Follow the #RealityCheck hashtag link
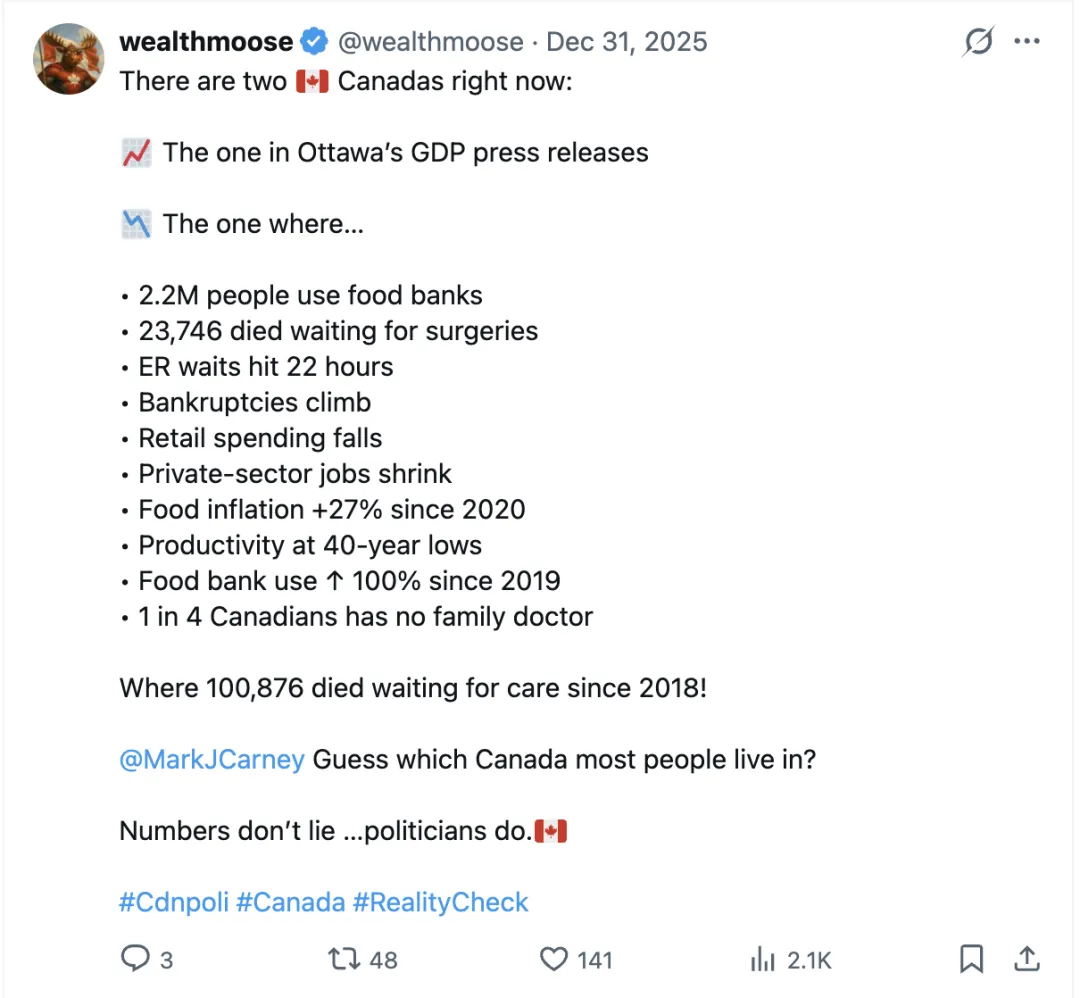Screen dimensions: 1080x998 (x=440, y=902)
